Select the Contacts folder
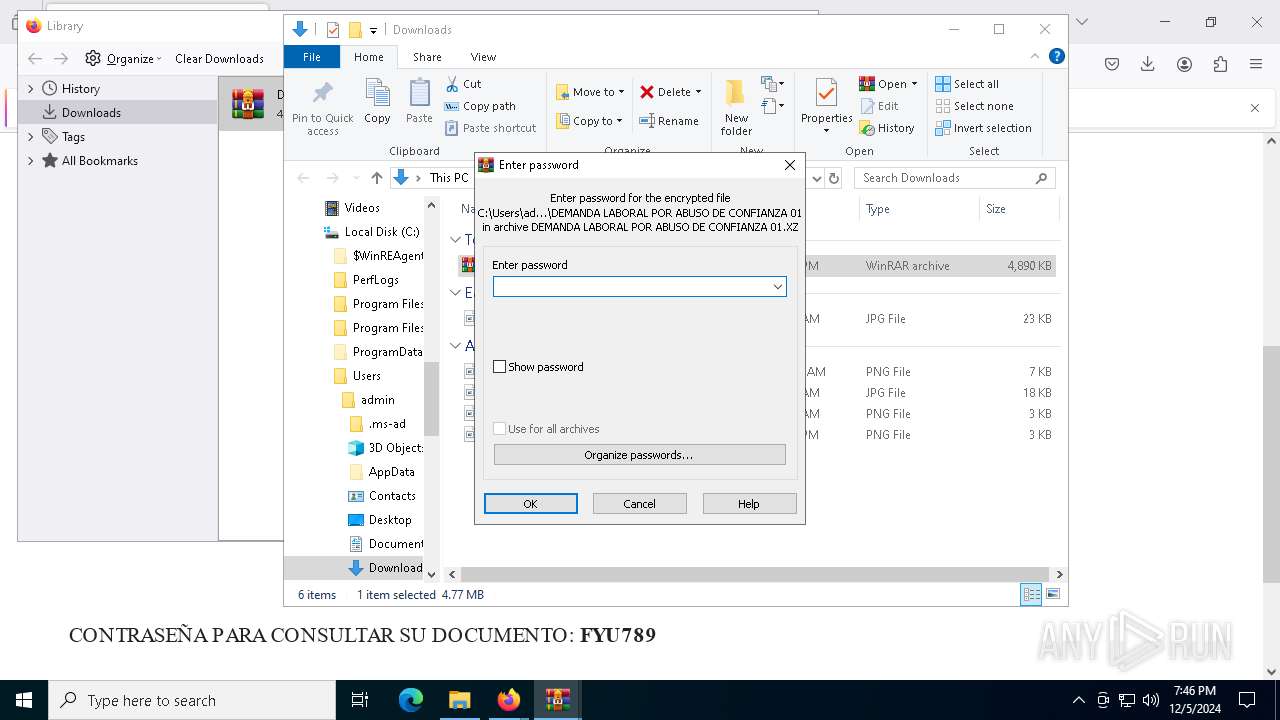This screenshot has height=720, width=1280. [x=381, y=496]
